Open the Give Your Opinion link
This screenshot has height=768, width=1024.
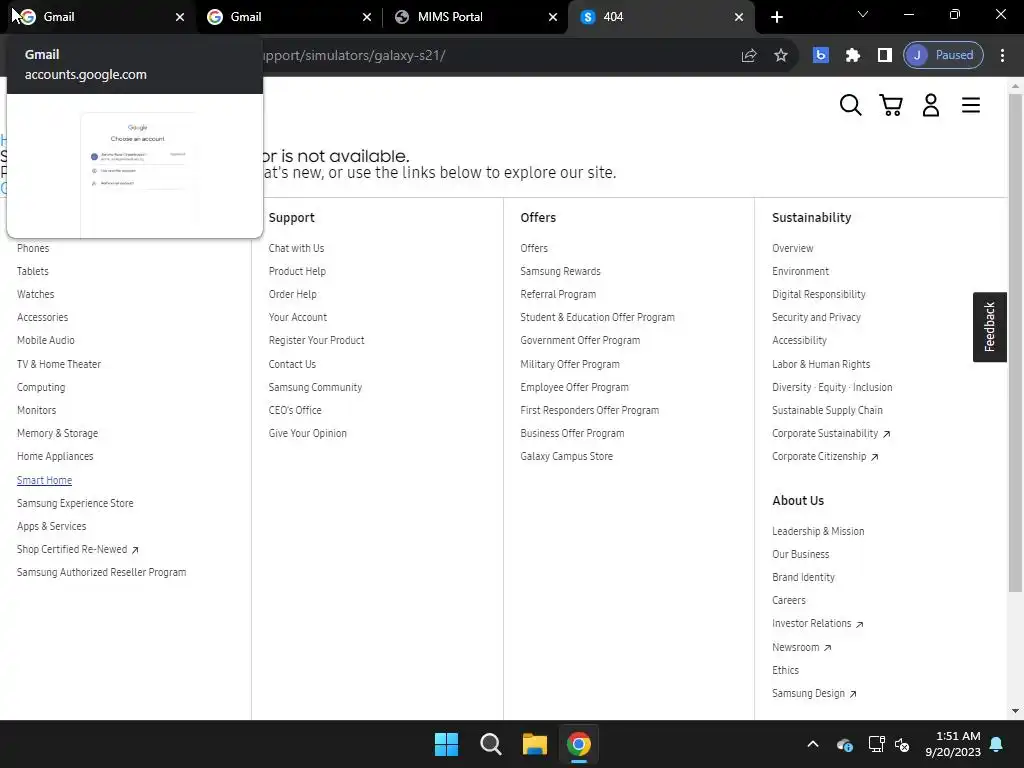click(308, 434)
